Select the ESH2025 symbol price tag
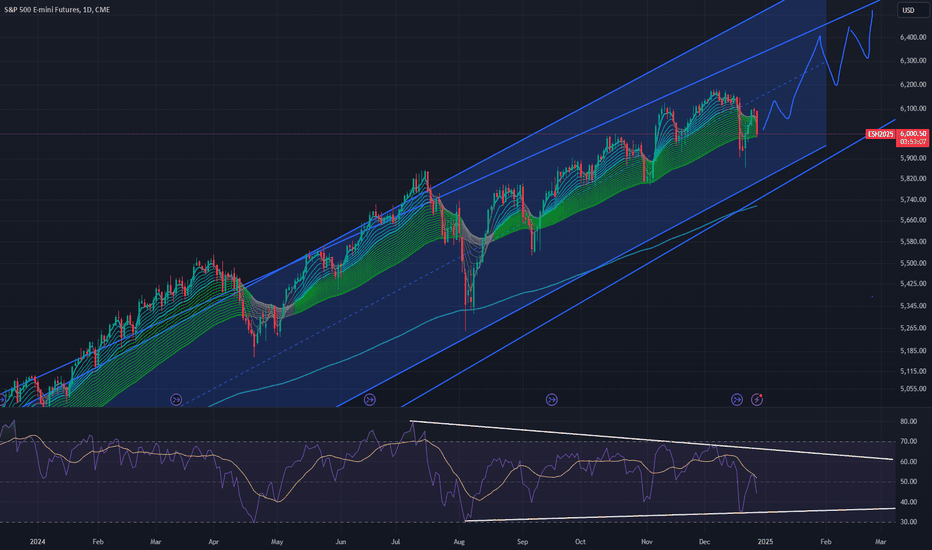The image size is (932, 550). [880, 134]
